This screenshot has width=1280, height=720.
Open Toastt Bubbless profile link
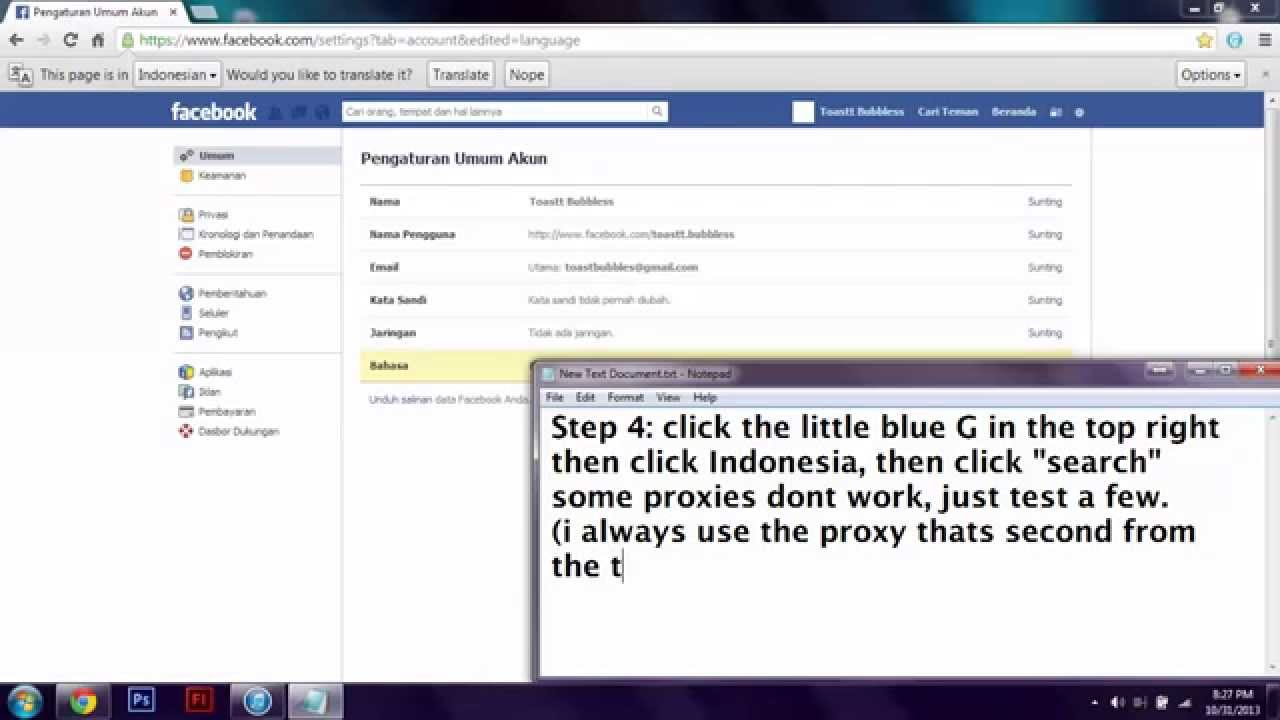click(x=861, y=112)
